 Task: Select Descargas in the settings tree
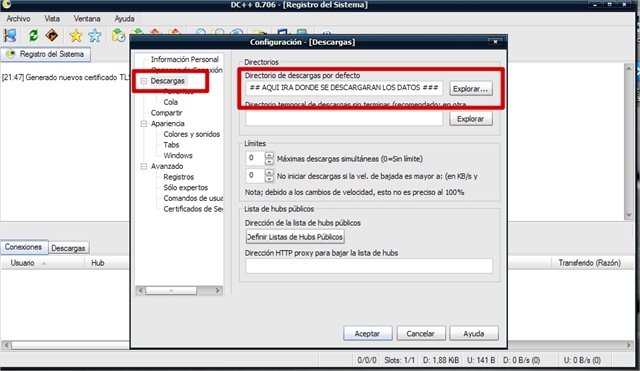coord(167,81)
